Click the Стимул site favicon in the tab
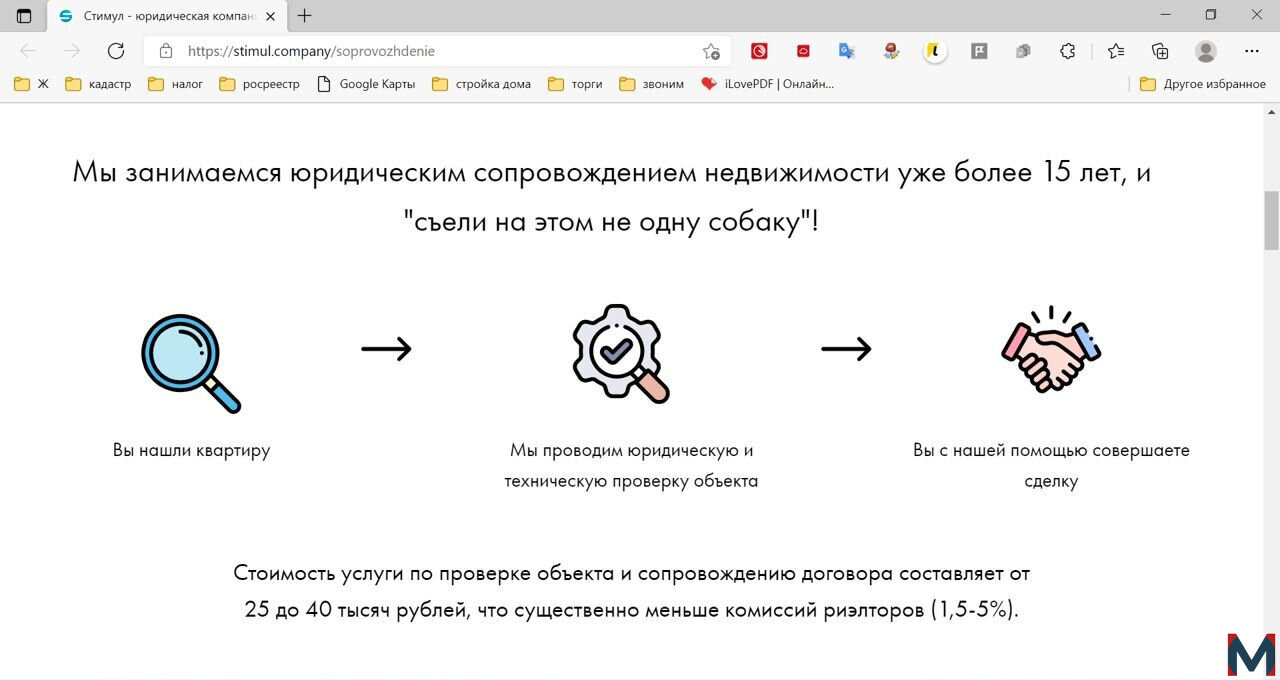The height and width of the screenshot is (680, 1280). [66, 16]
